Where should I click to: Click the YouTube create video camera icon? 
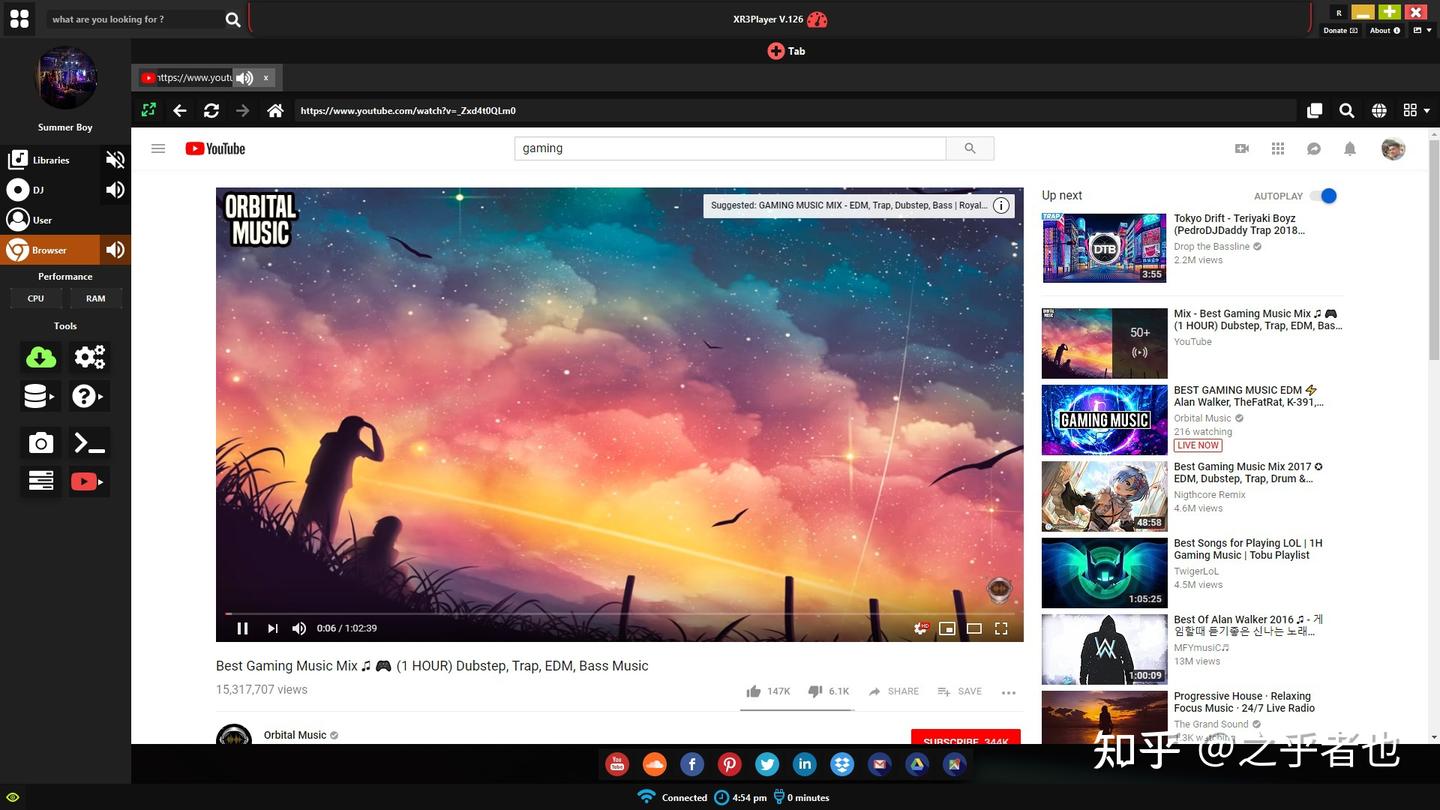coord(1242,149)
